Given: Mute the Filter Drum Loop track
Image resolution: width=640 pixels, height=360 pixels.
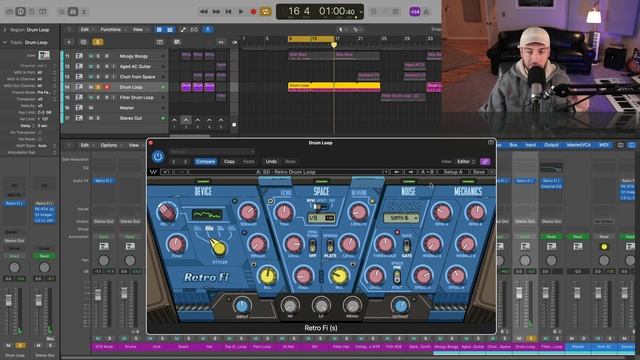Looking at the screenshot, I should tap(91, 98).
